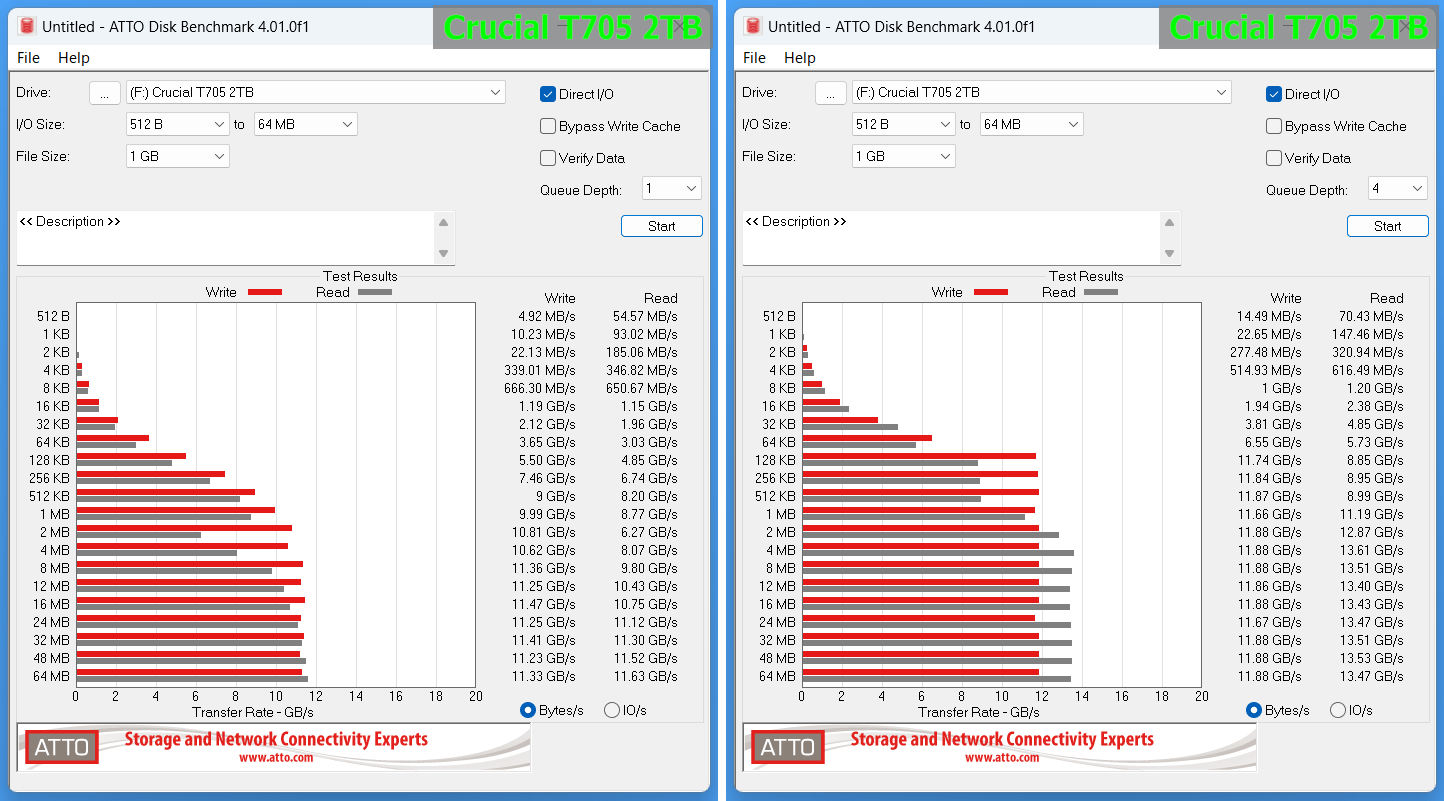The height and width of the screenshot is (801, 1444).
Task: Click the Start button in the left ATTO window
Action: (662, 226)
